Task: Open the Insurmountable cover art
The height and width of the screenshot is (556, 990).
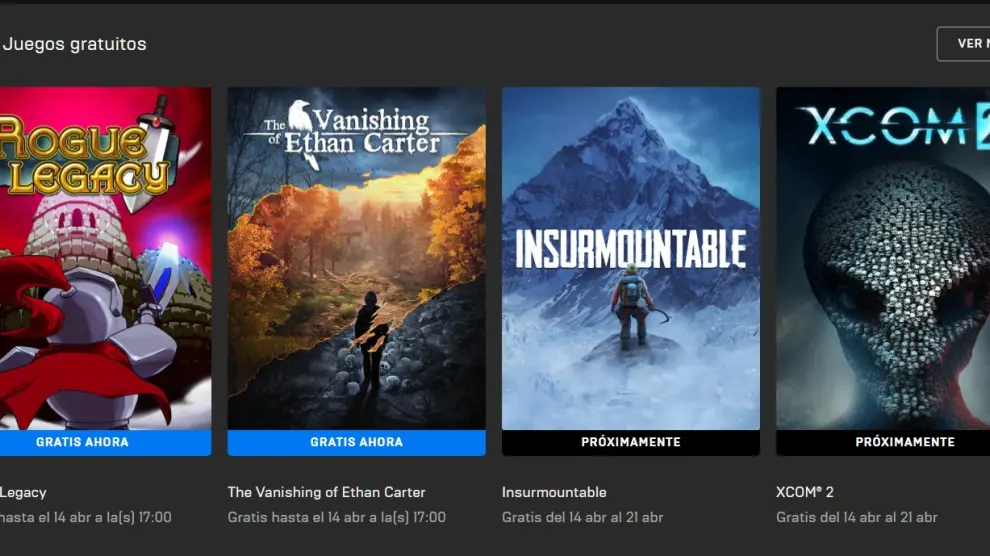Action: [631, 258]
